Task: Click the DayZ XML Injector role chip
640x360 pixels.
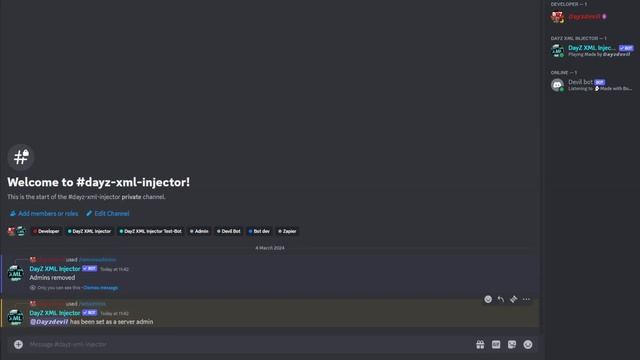Action: (89, 231)
